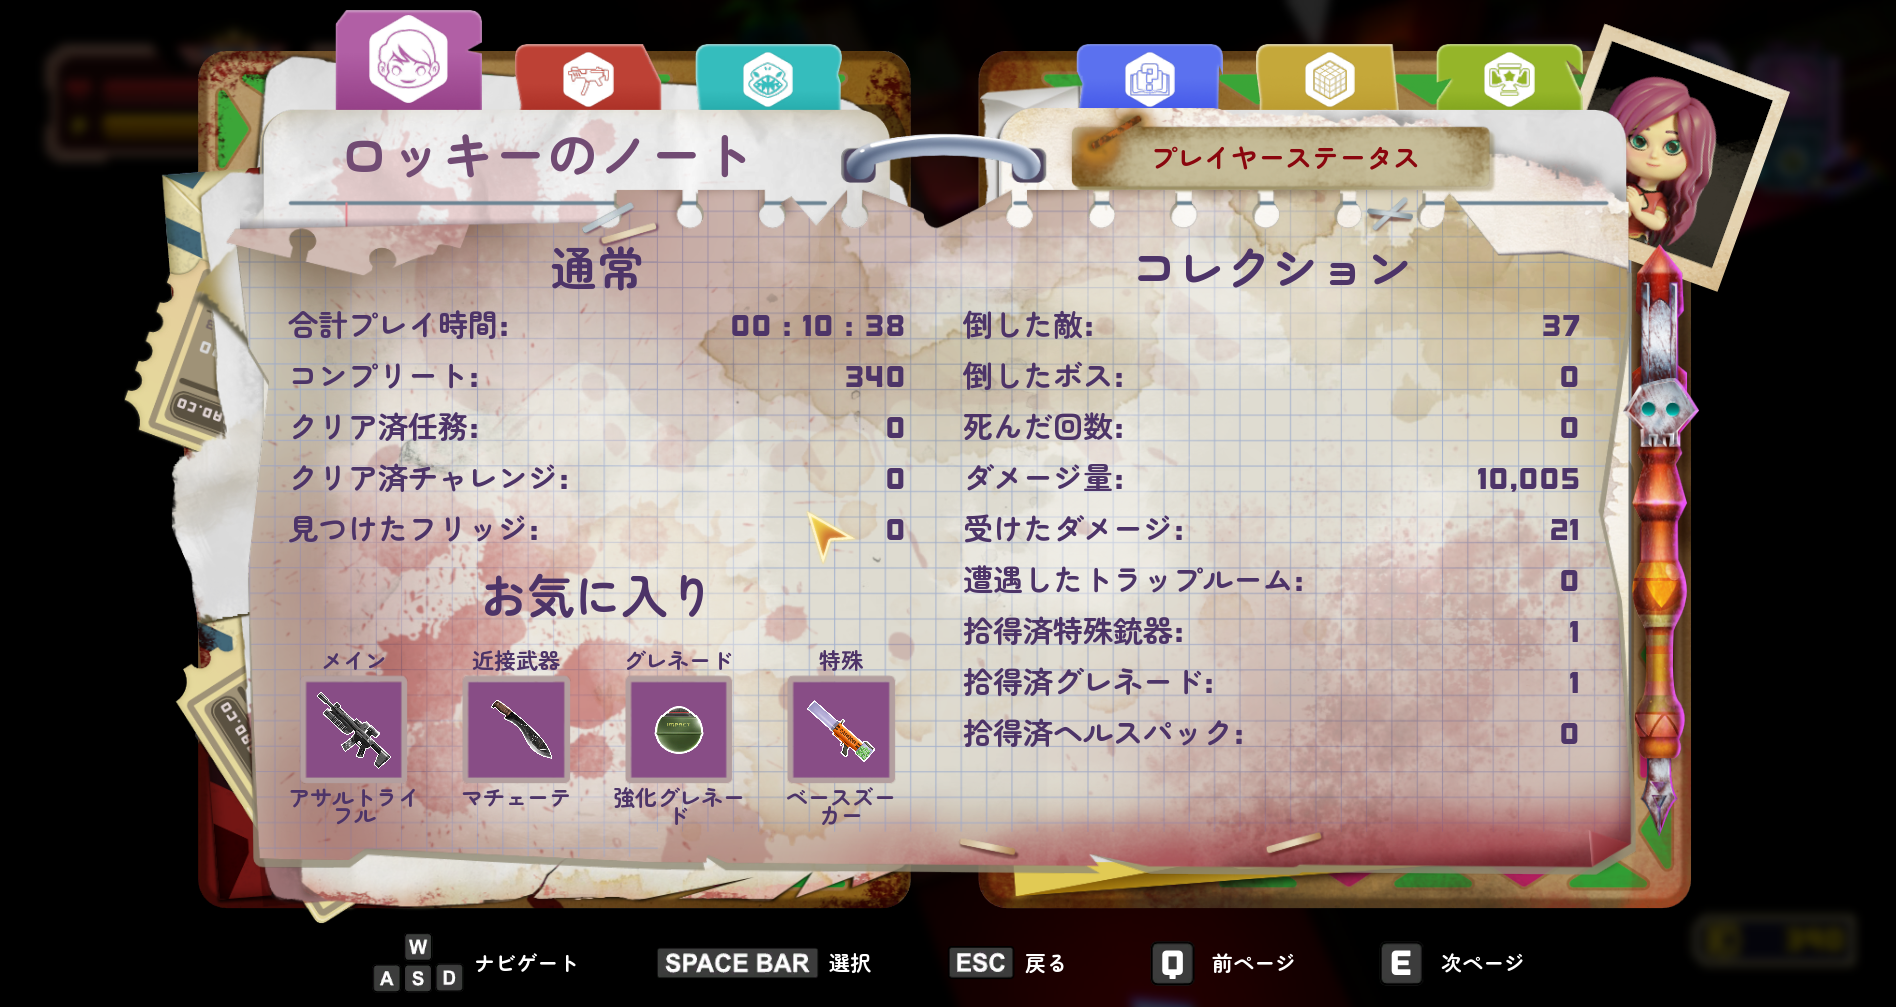
Task: Select the アサルトライフル main weapon icon
Action: coord(354,729)
